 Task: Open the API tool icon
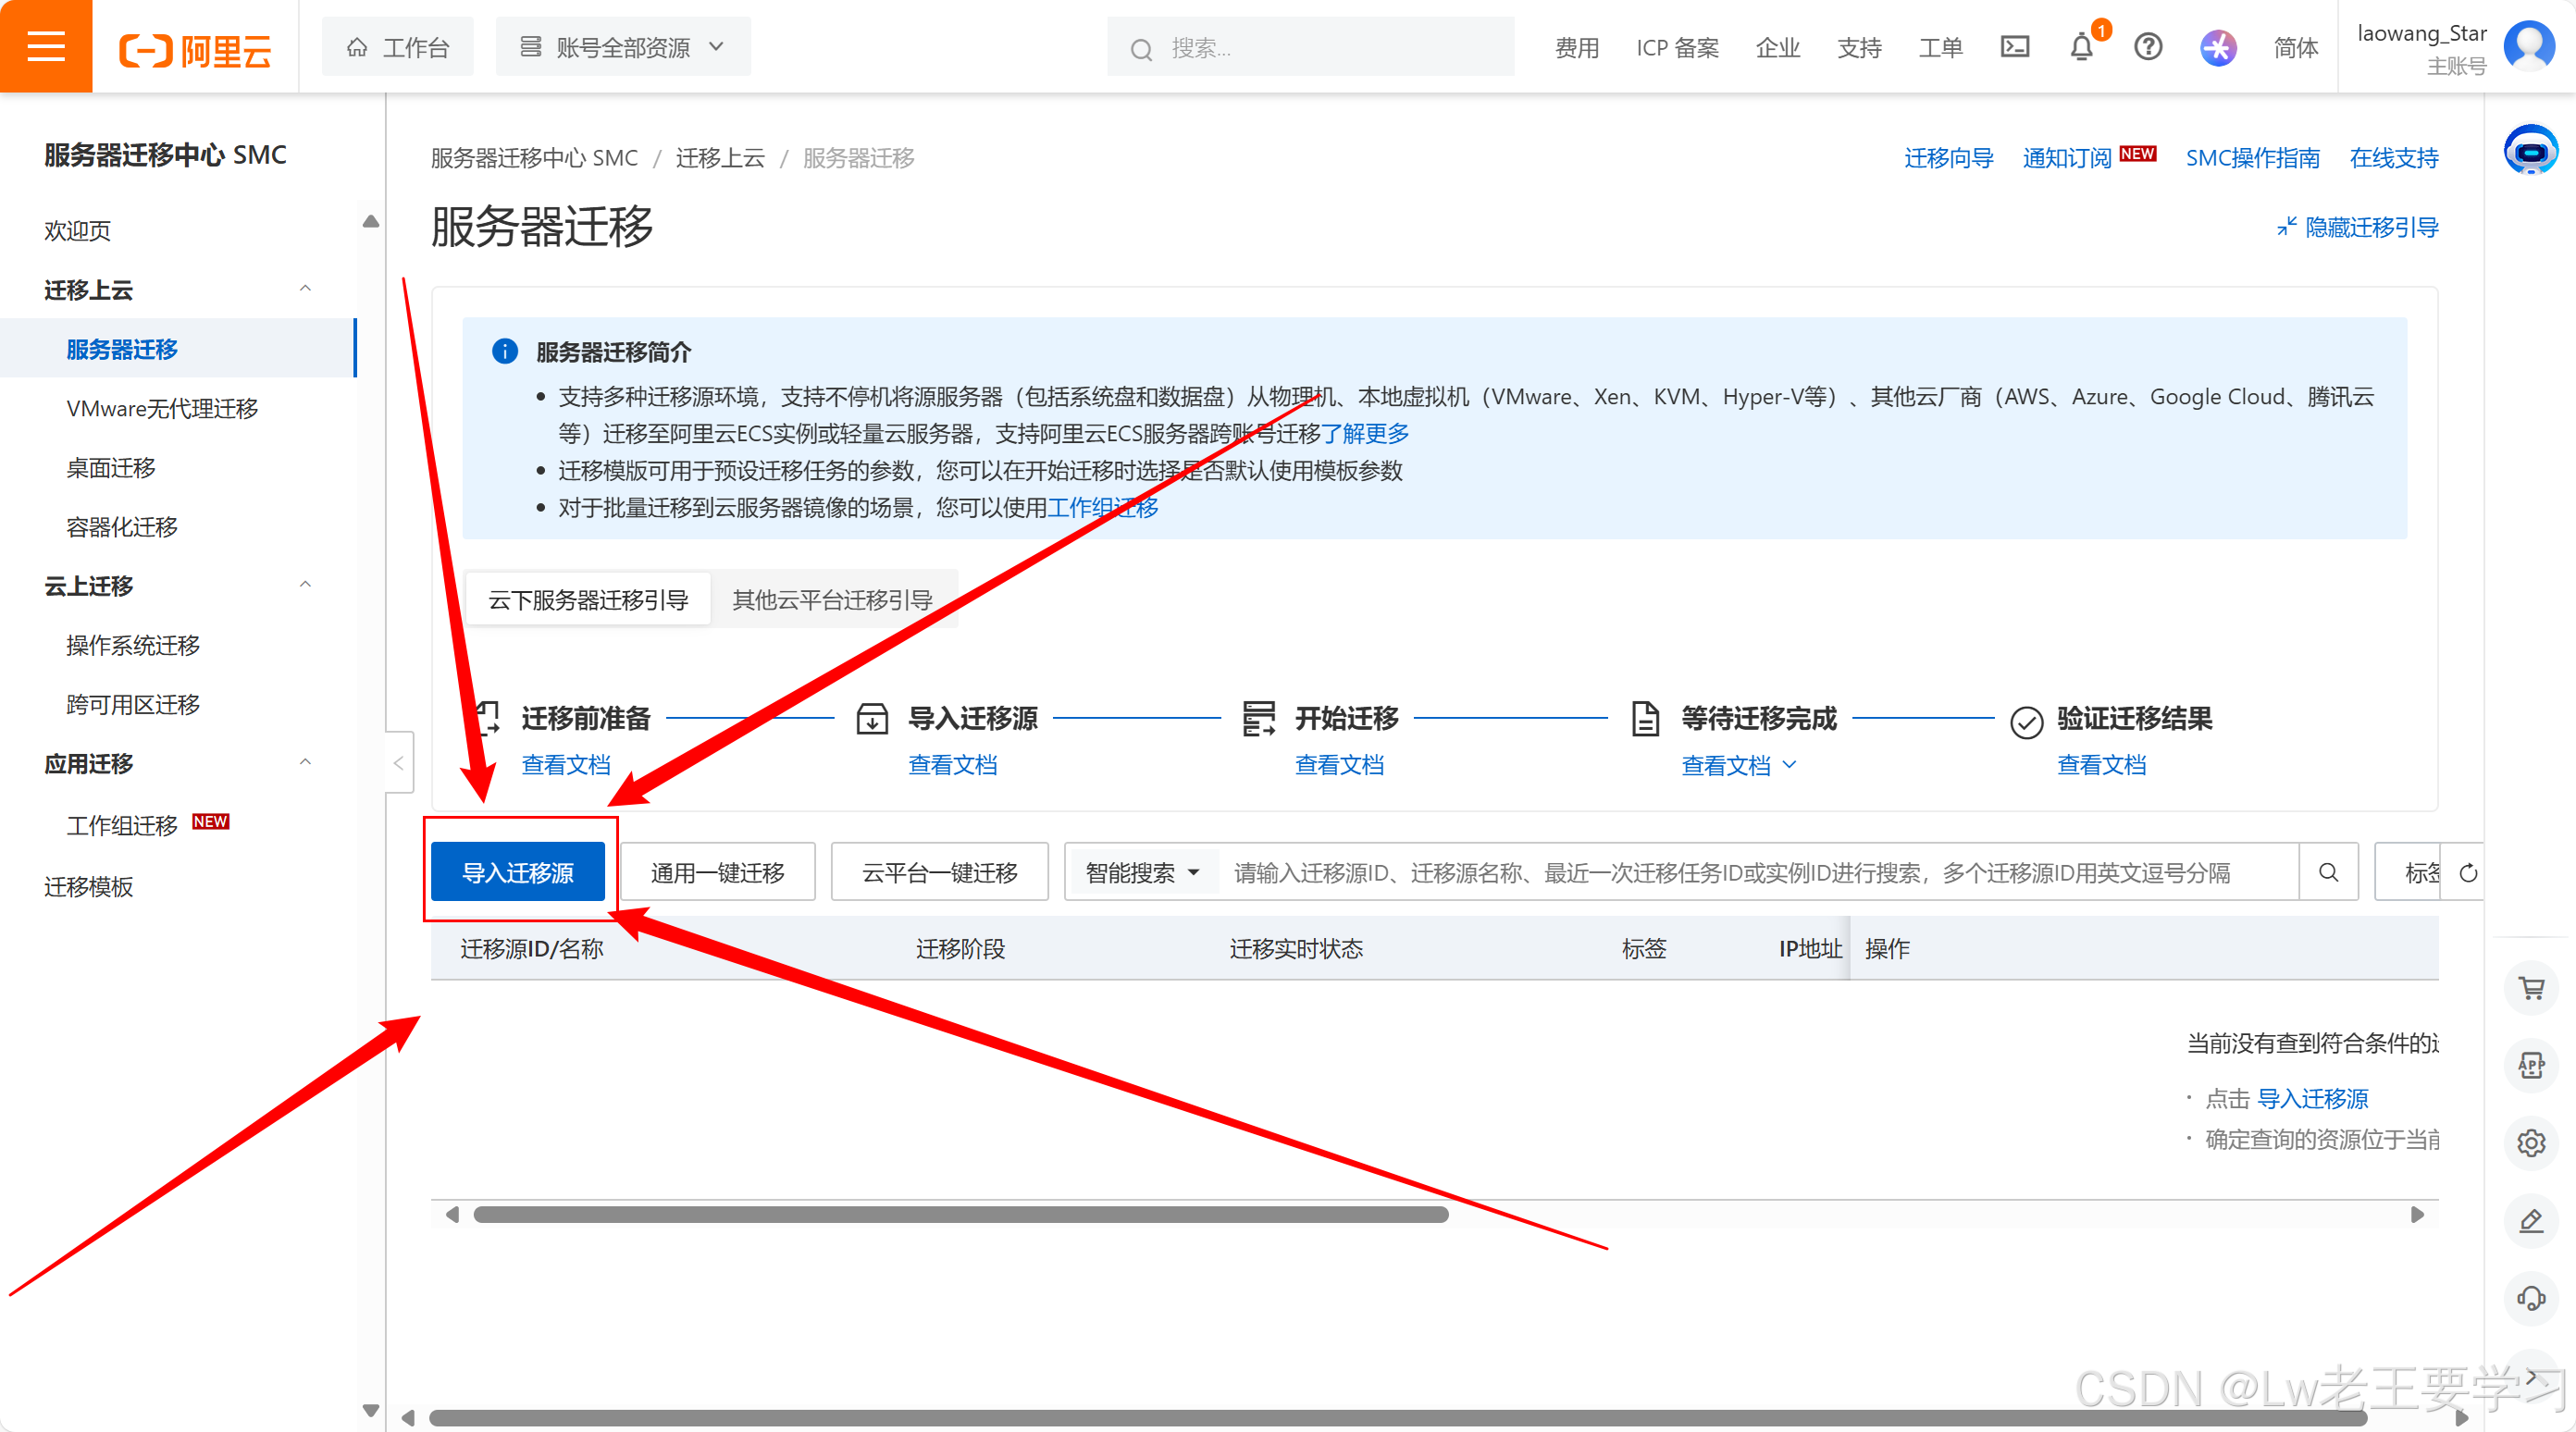(x=2531, y=1066)
